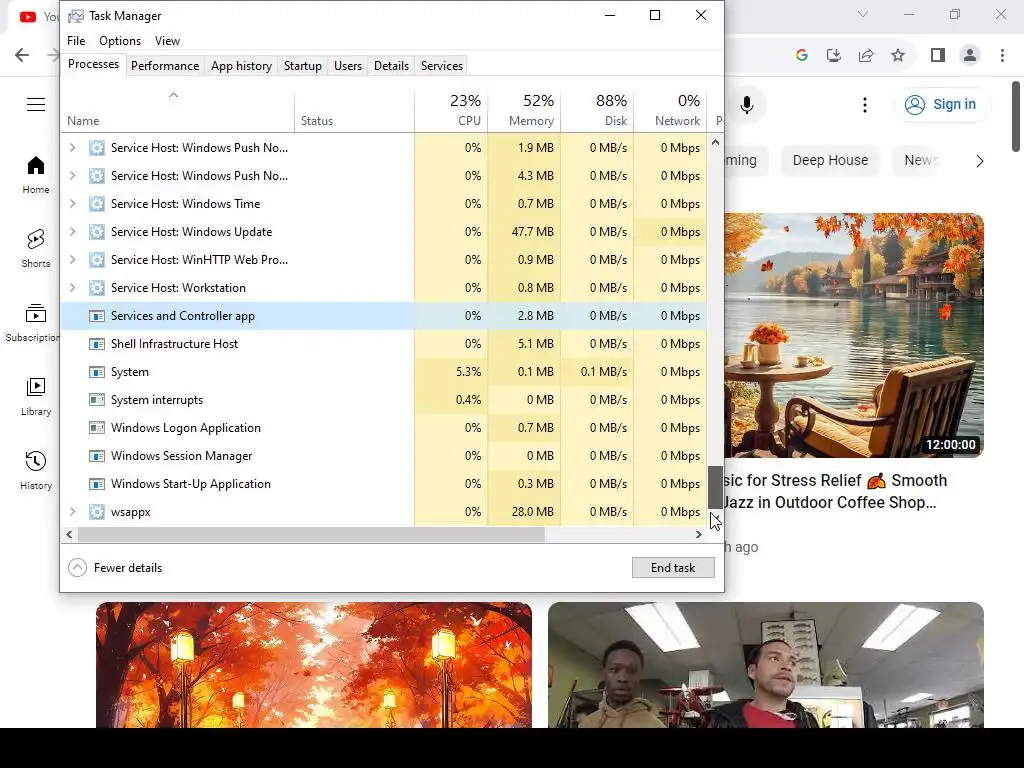Screen dimensions: 1024x768
Task: Expand Service Host: WinHTTP Web Pro... group
Action: click(x=72, y=260)
